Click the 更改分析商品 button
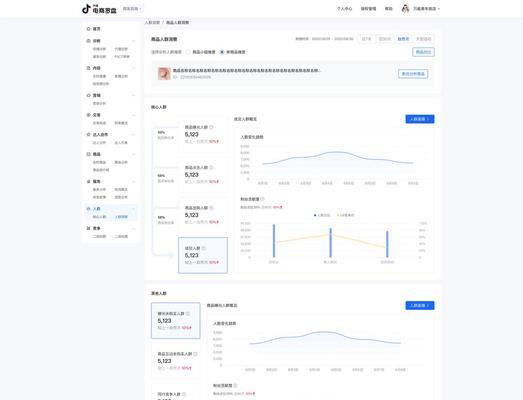This screenshot has width=523, height=400. point(413,74)
